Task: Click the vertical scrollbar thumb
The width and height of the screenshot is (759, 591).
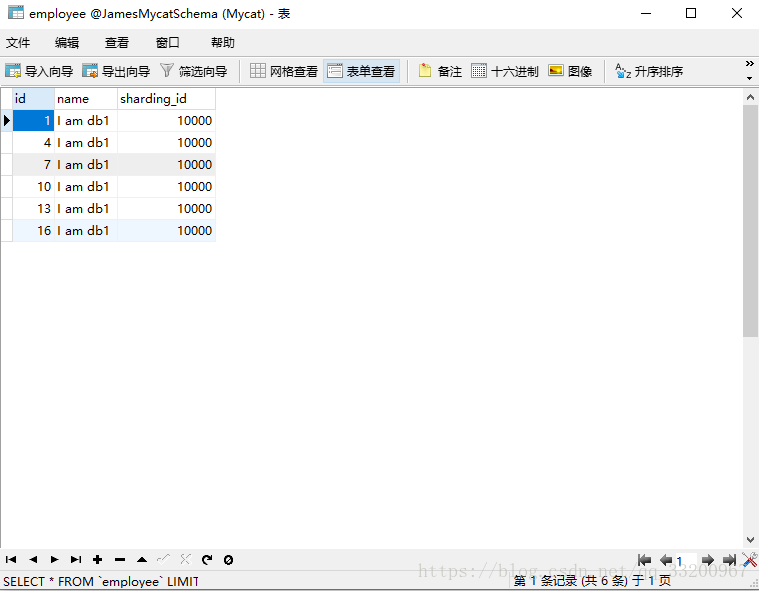Action: (x=750, y=220)
